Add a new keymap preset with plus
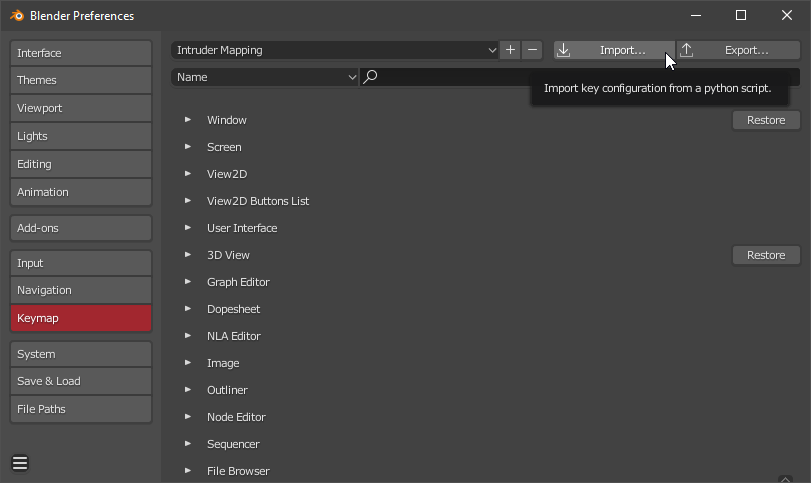Image resolution: width=811 pixels, height=483 pixels. coord(510,50)
